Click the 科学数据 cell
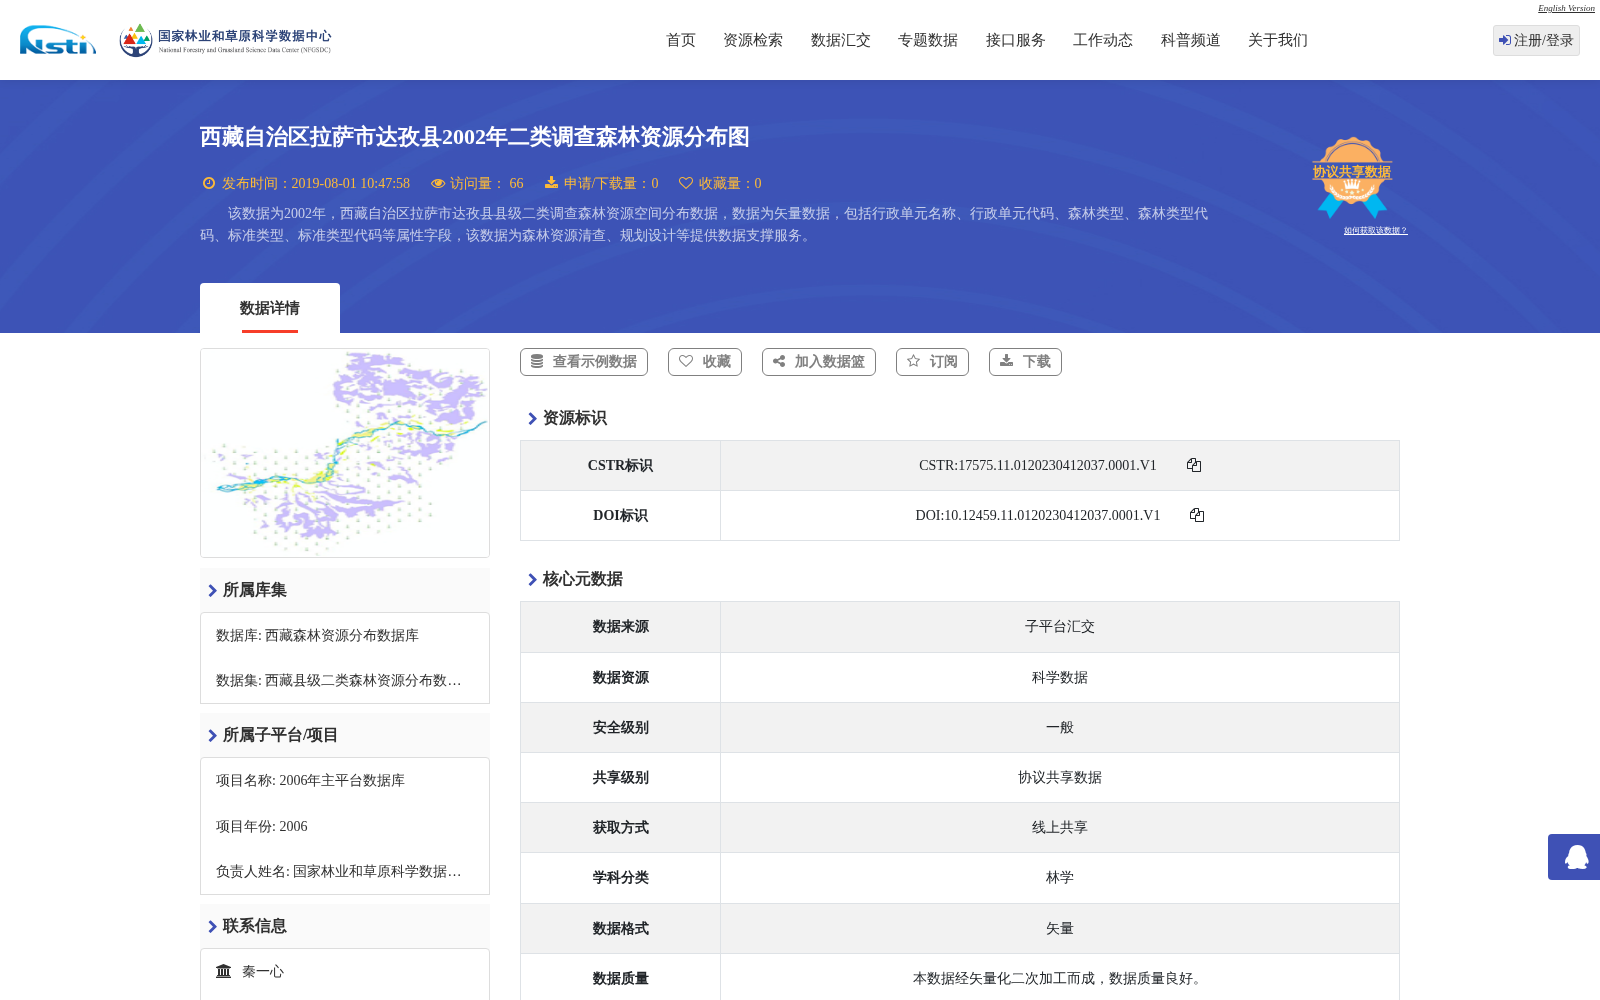Image resolution: width=1600 pixels, height=1000 pixels. pyautogui.click(x=1060, y=677)
